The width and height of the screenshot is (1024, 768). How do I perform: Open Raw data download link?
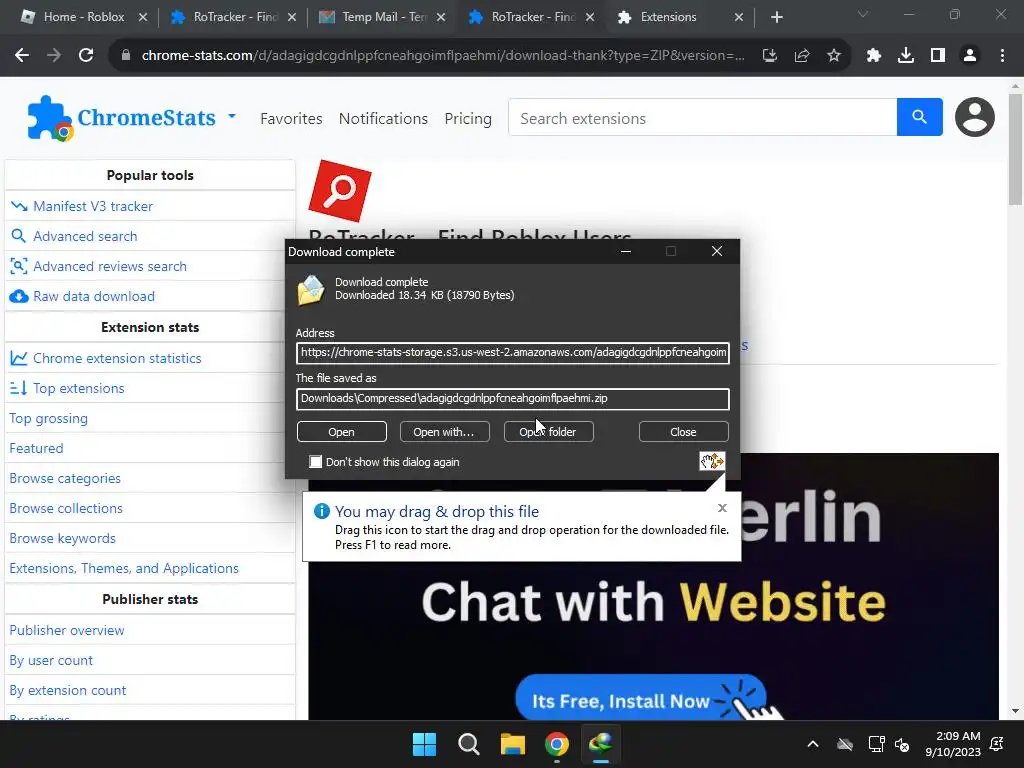(x=94, y=296)
